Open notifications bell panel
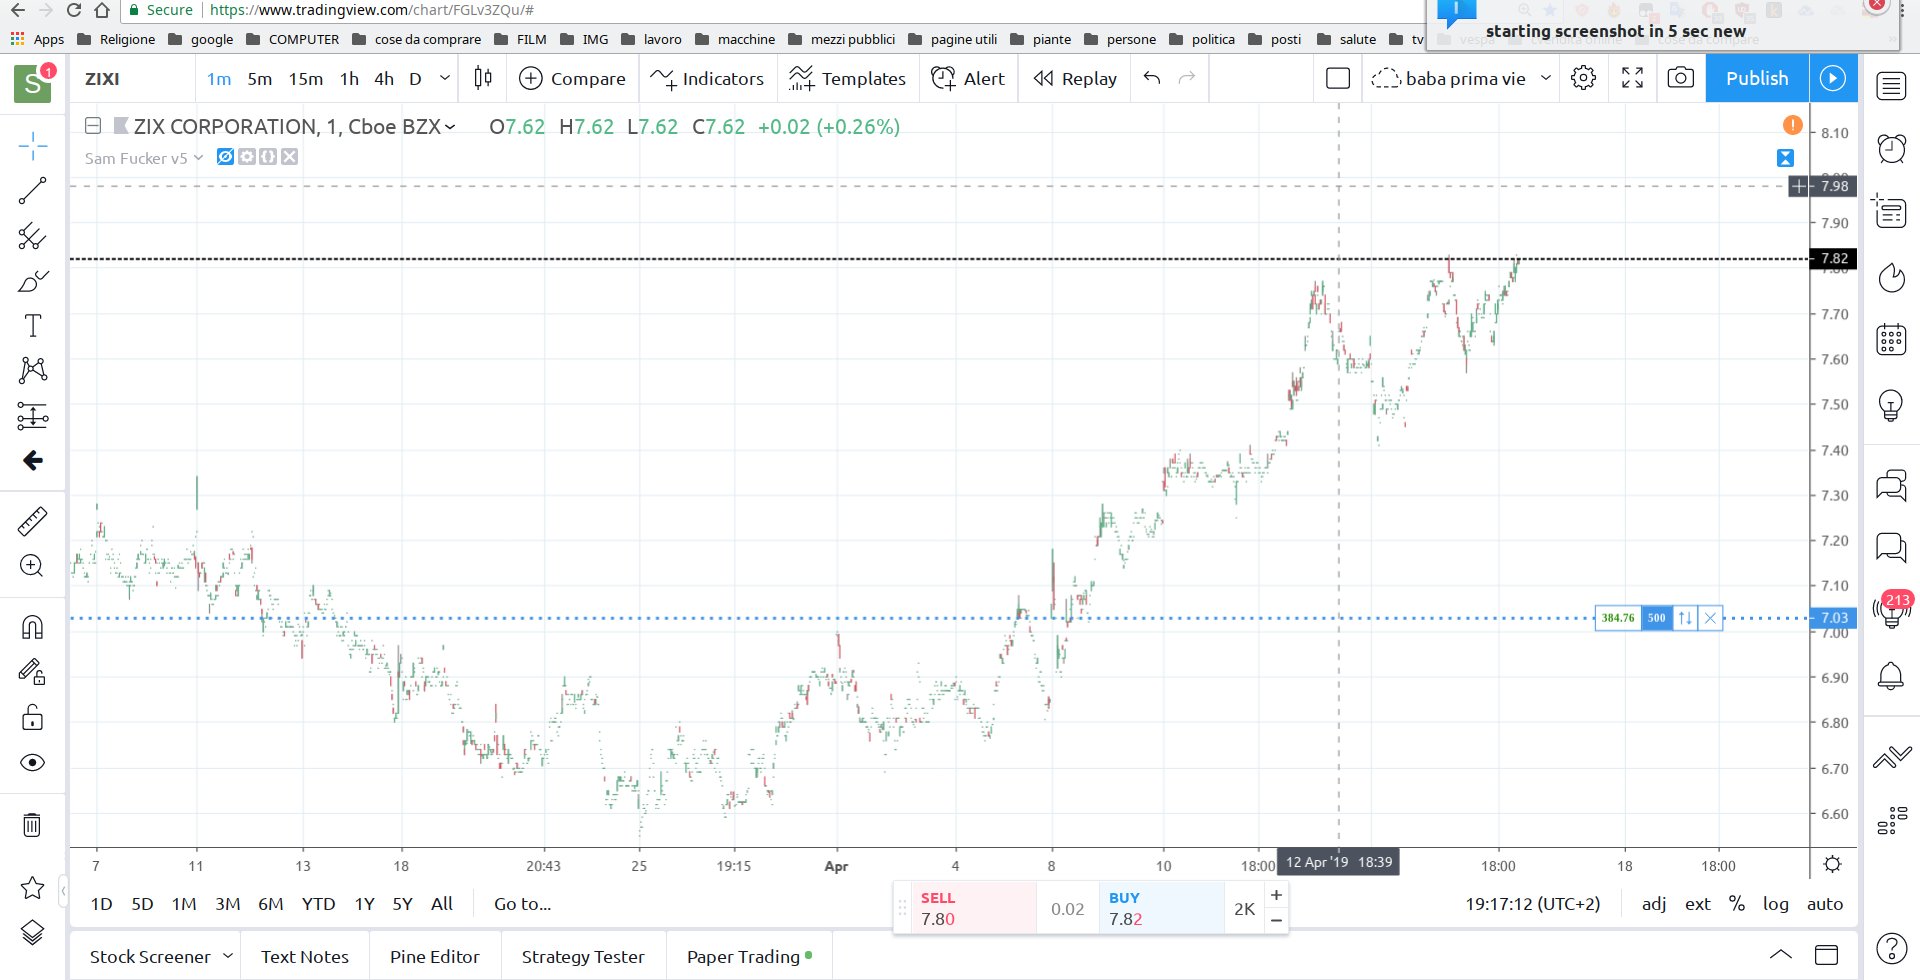Viewport: 1920px width, 980px height. 1891,676
